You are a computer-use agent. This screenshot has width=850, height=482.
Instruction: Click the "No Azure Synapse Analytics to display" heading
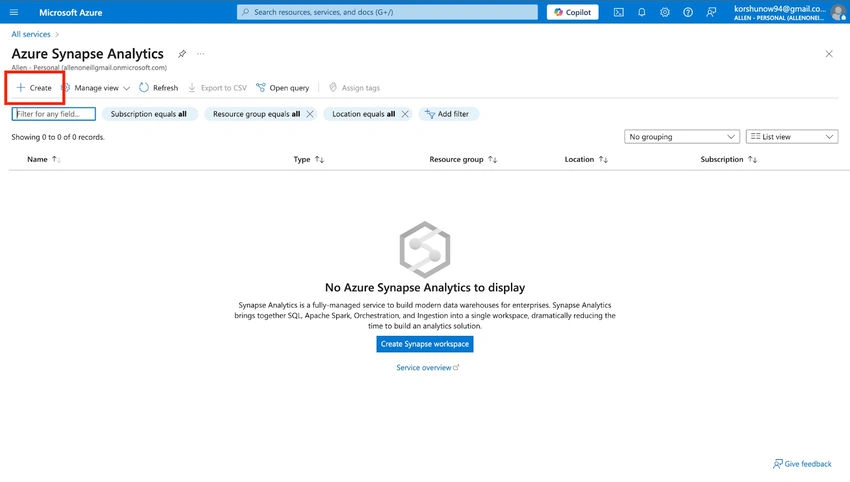tap(425, 287)
